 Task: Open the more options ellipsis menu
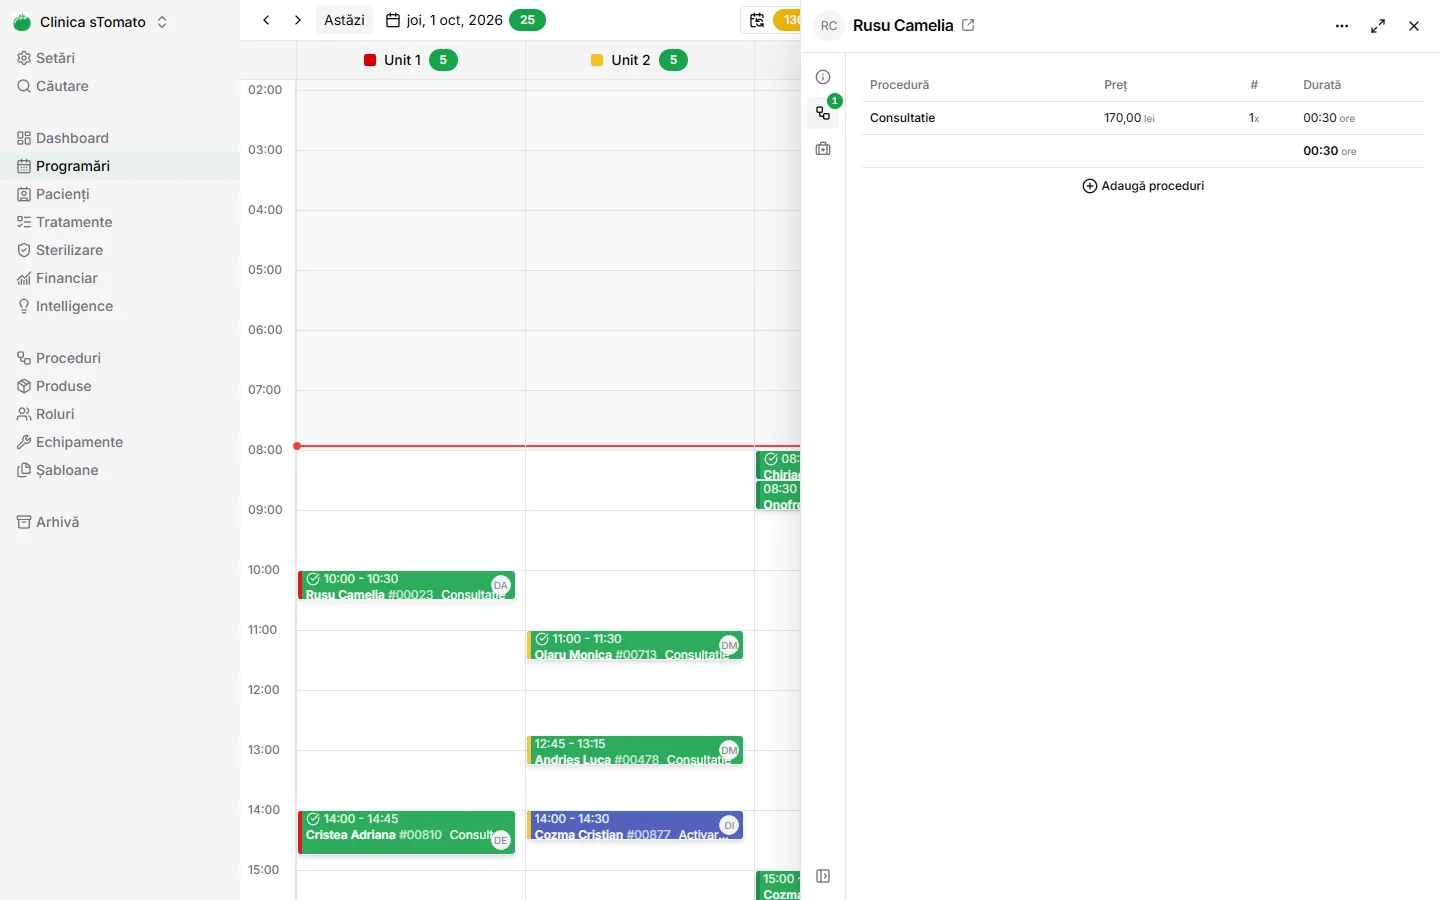tap(1342, 26)
